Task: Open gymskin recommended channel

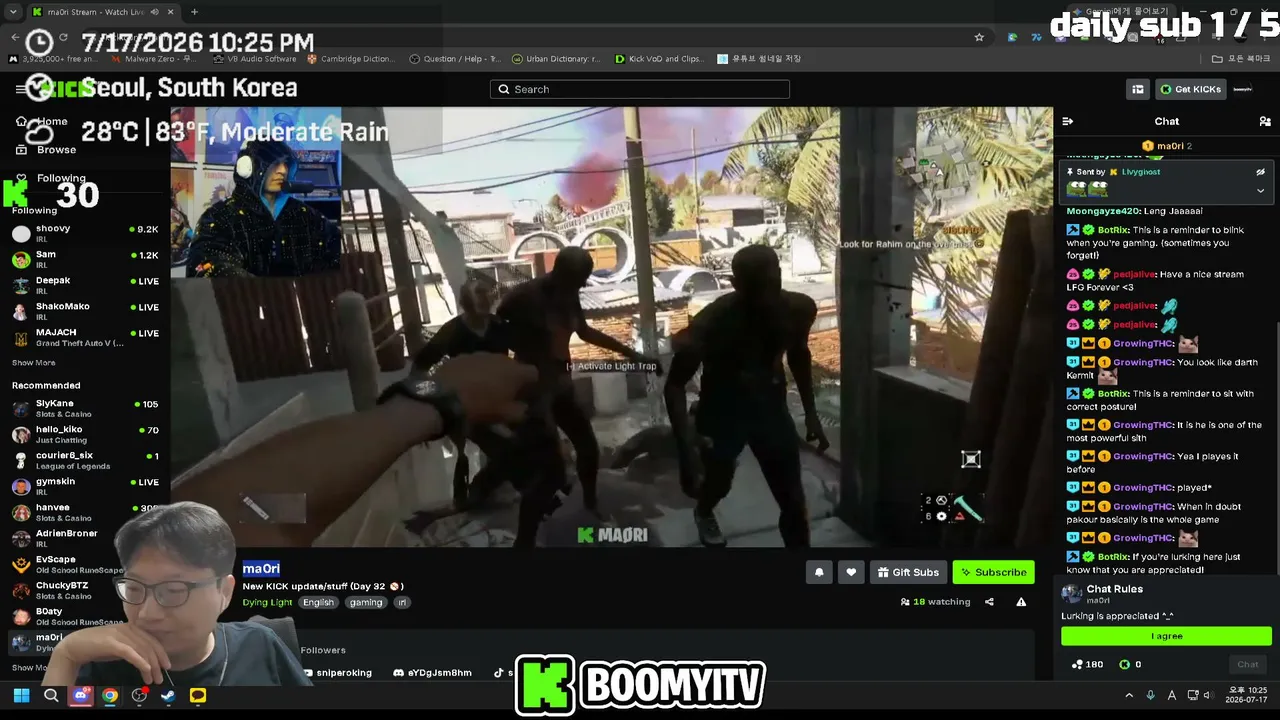Action: (x=85, y=485)
